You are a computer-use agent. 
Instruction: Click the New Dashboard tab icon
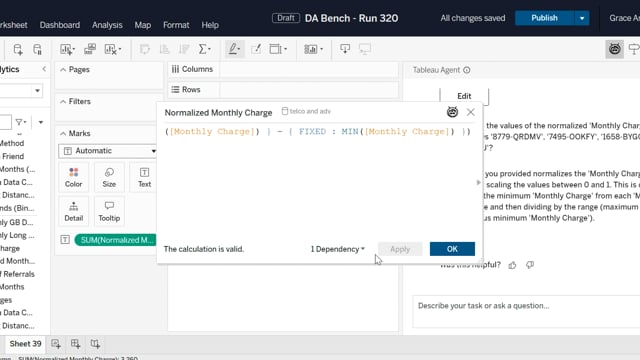click(76, 344)
